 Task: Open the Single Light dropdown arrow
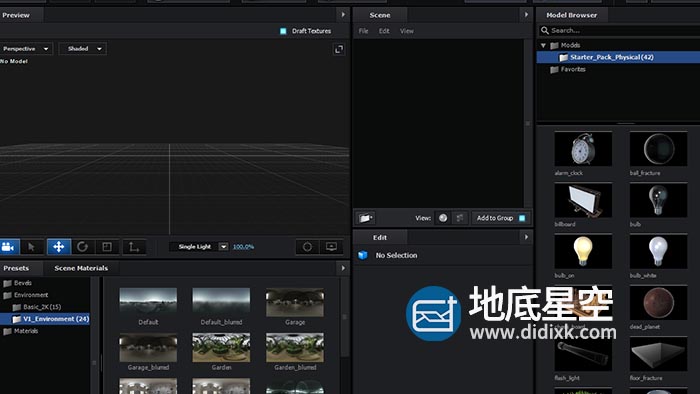point(224,246)
